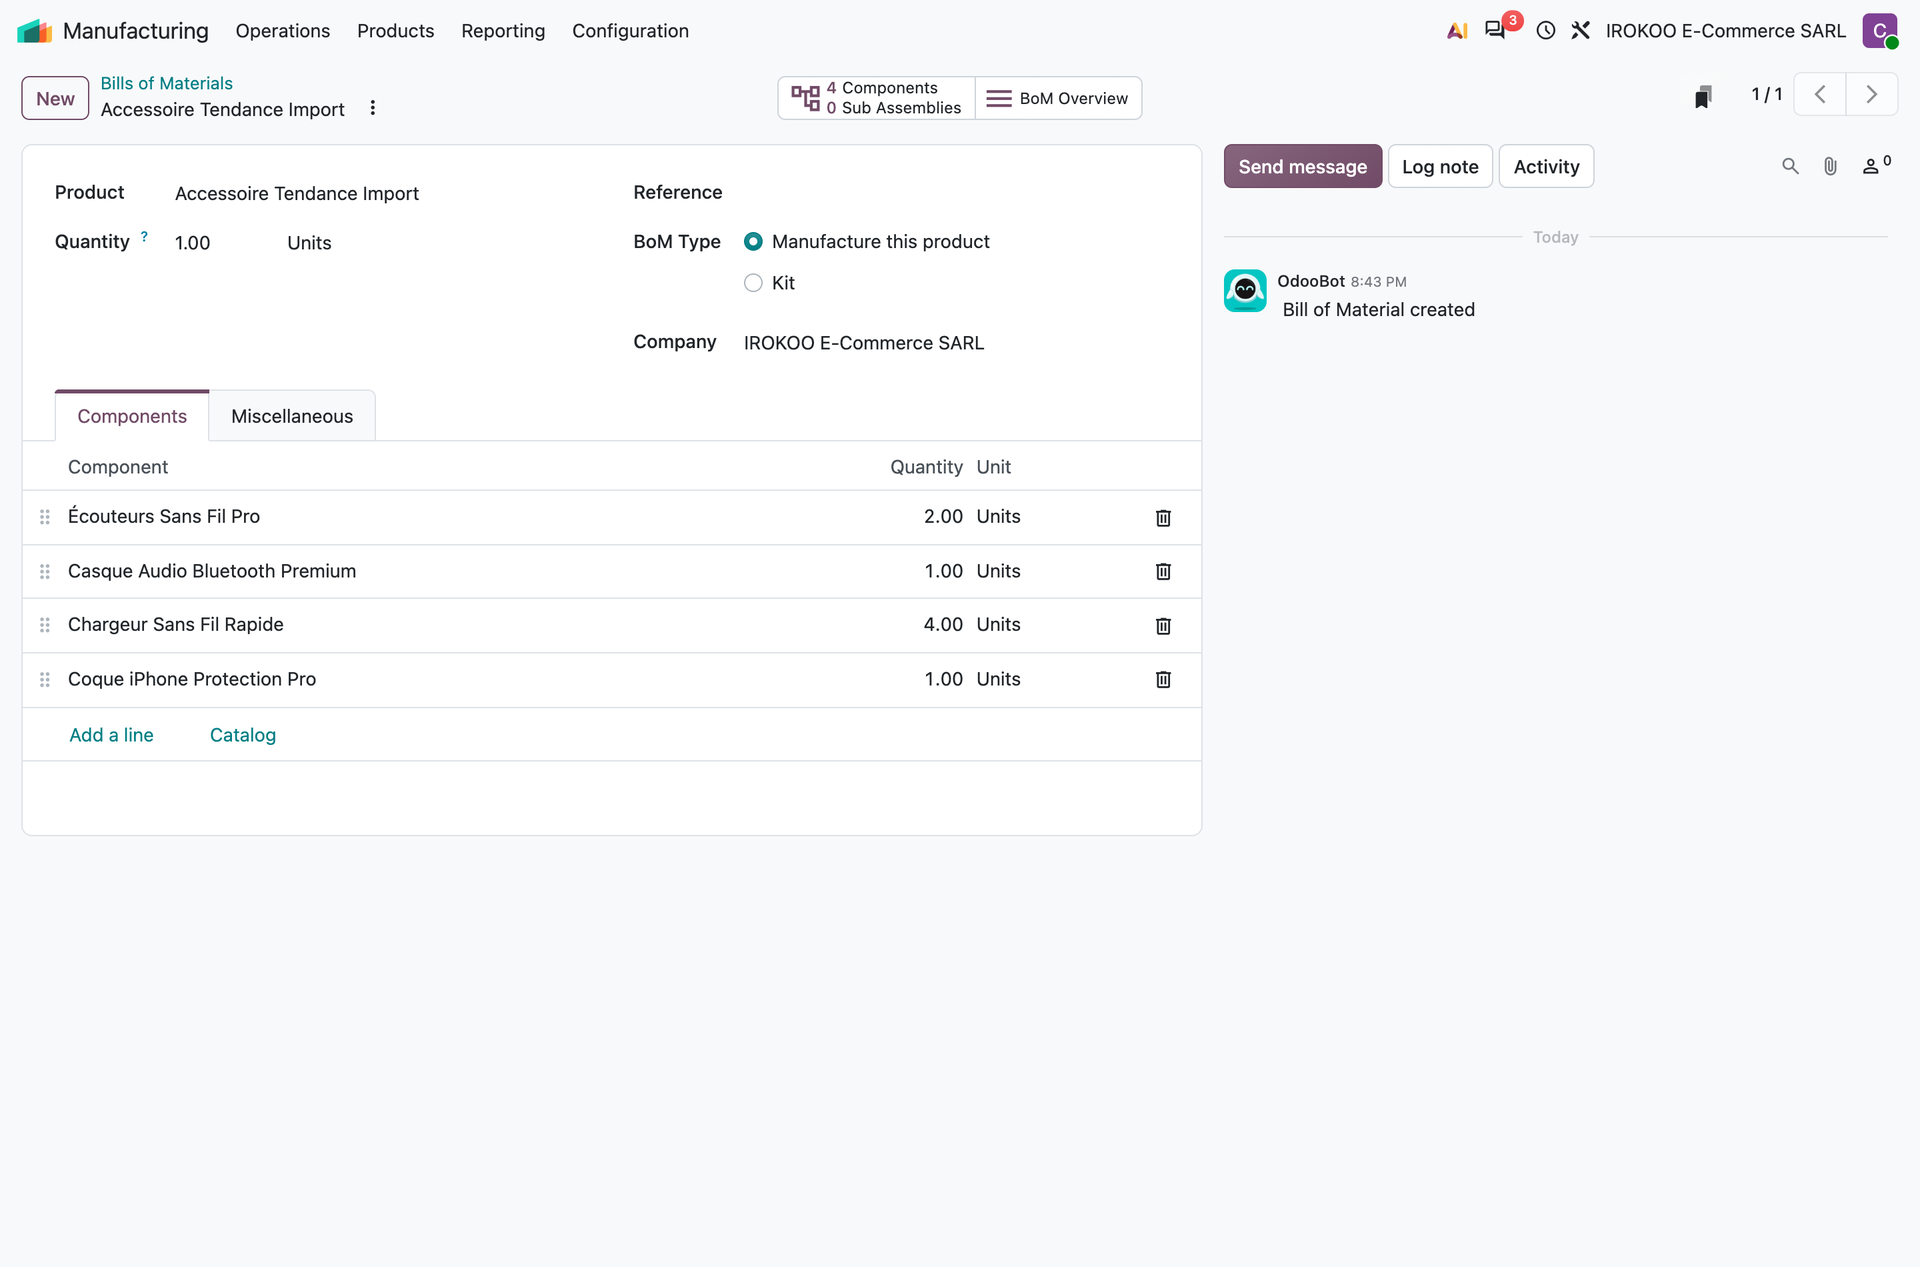Go to previous record arrow
The width and height of the screenshot is (1920, 1267).
(x=1820, y=95)
